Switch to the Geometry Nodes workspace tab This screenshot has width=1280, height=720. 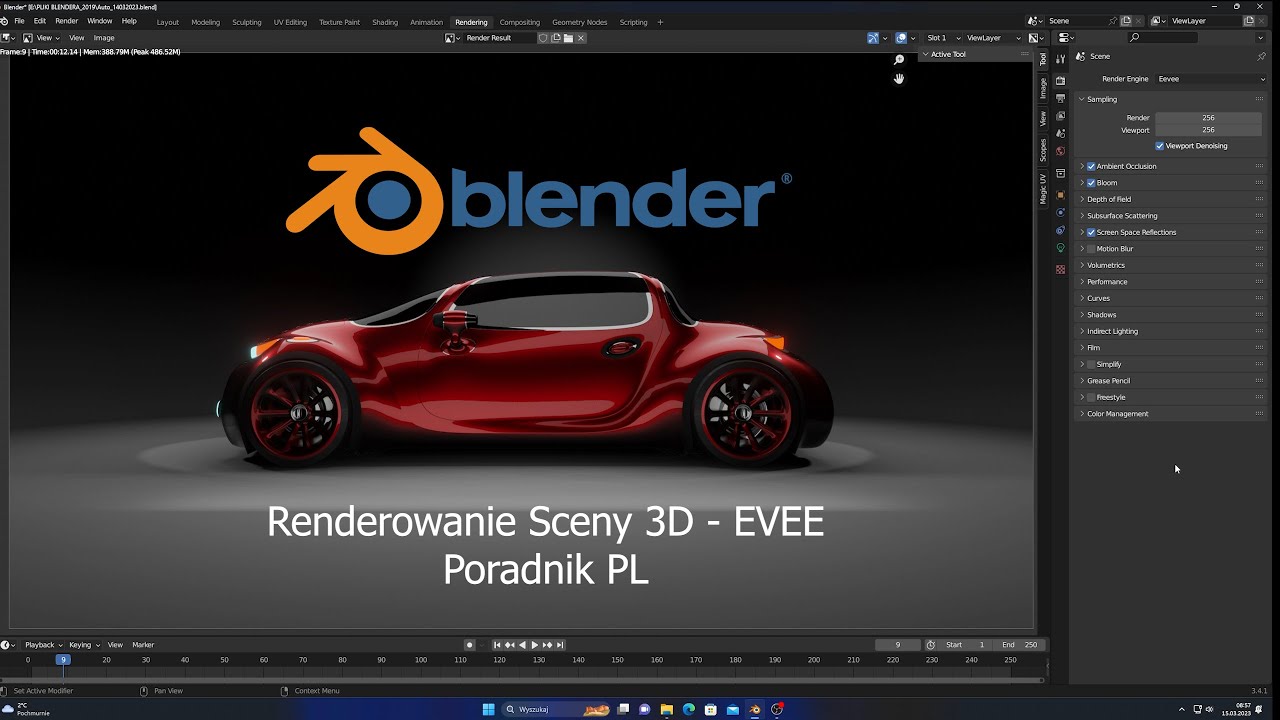[579, 22]
